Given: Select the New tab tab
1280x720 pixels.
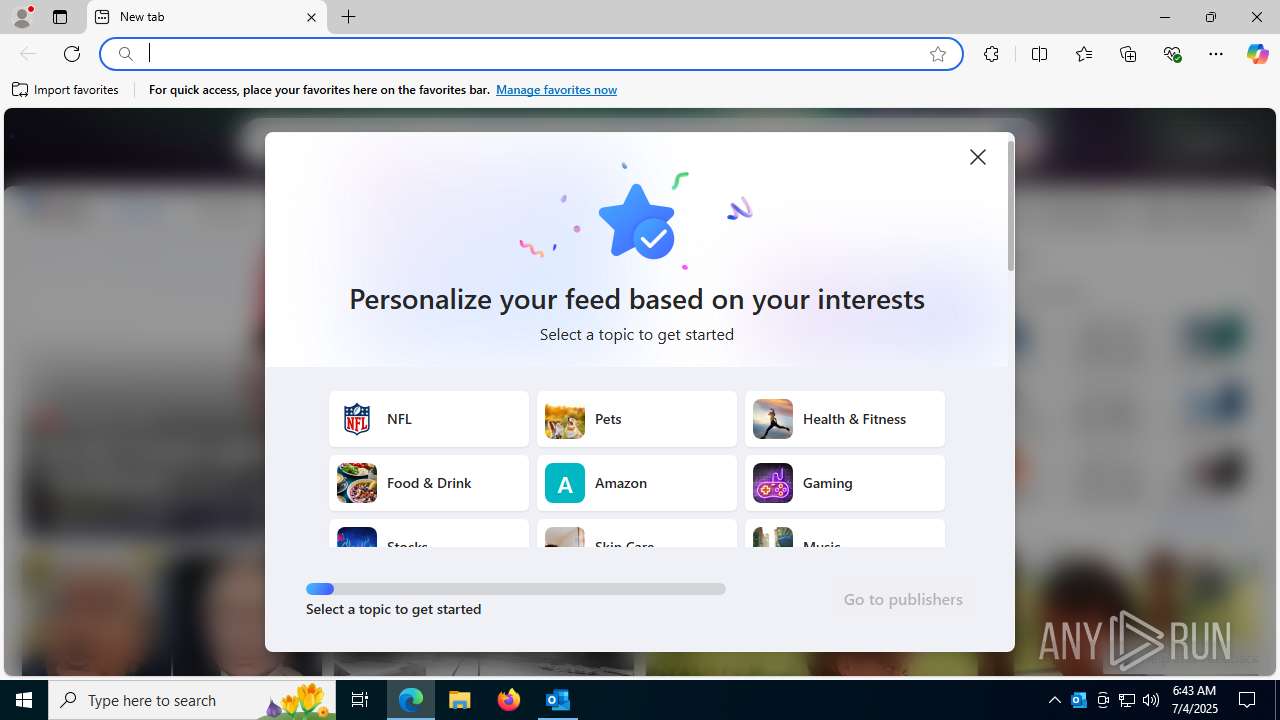Looking at the screenshot, I should 207,17.
